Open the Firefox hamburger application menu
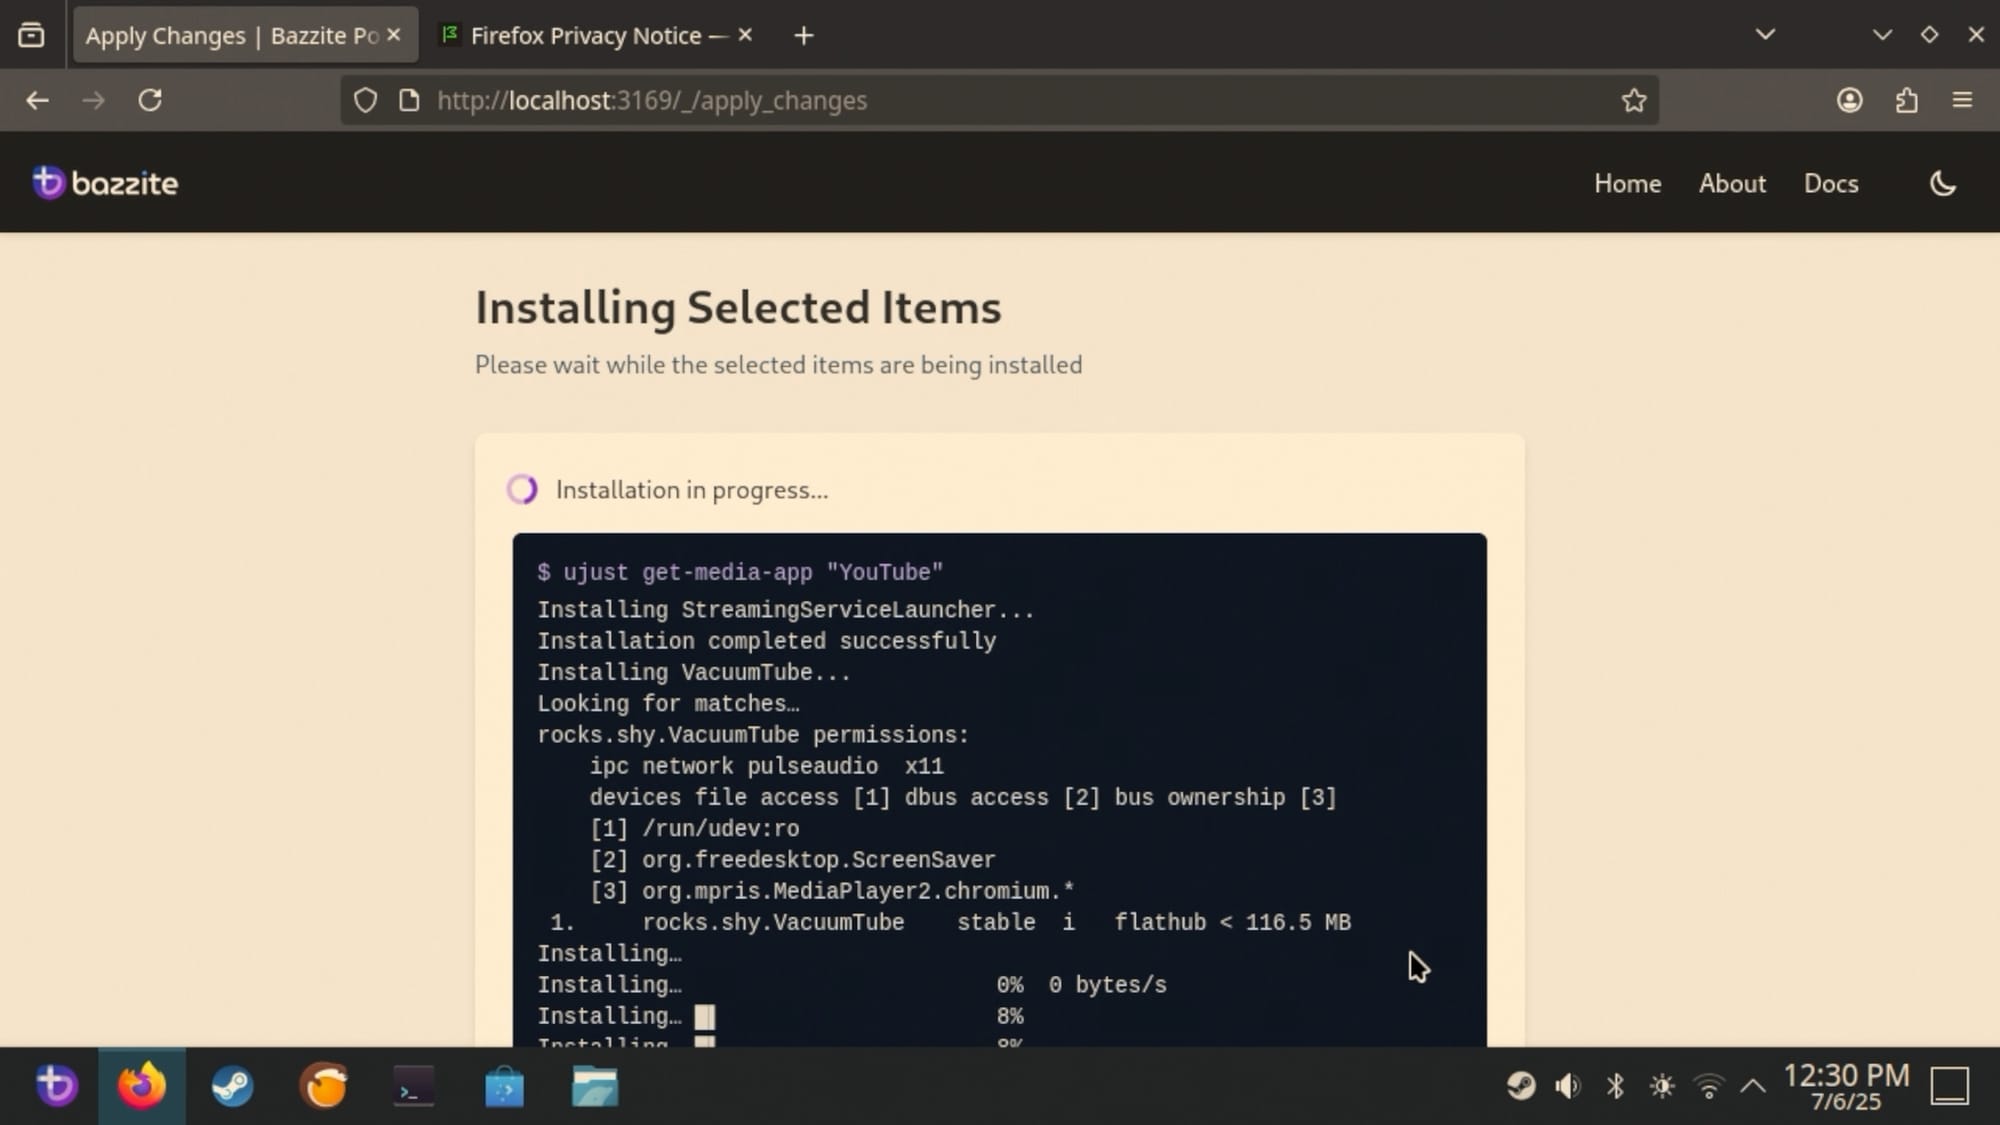 [1962, 100]
